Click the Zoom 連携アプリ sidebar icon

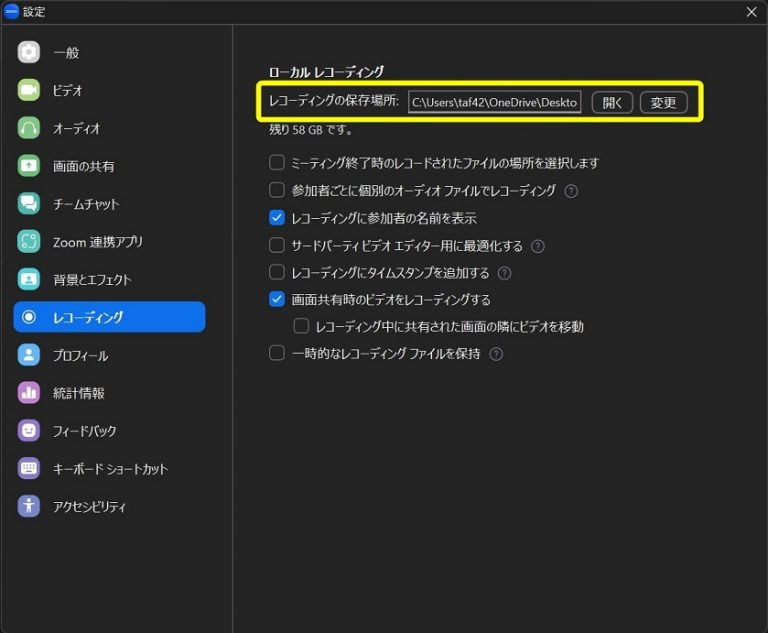[x=29, y=242]
